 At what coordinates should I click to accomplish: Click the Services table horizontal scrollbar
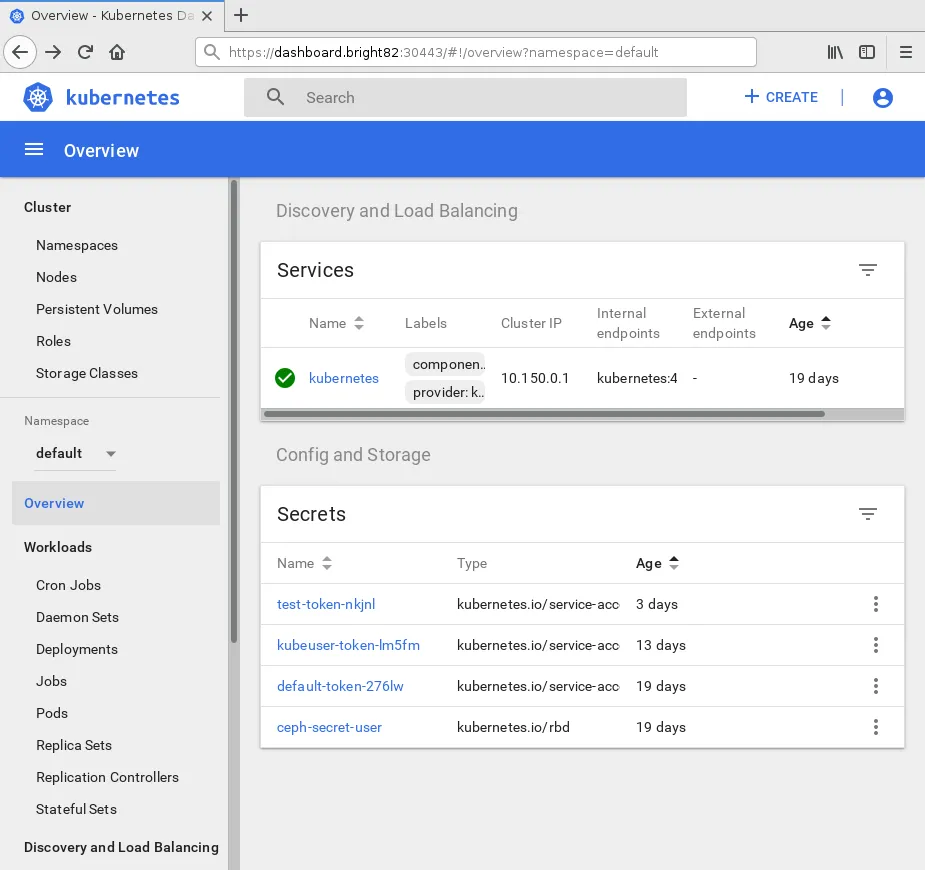tap(544, 414)
